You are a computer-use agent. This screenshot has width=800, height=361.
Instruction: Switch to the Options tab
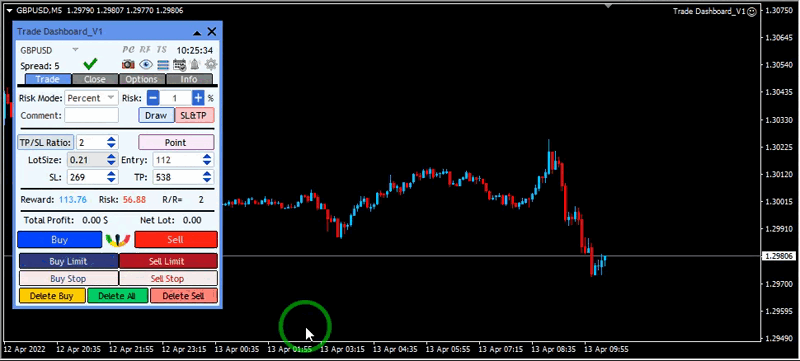(x=141, y=79)
